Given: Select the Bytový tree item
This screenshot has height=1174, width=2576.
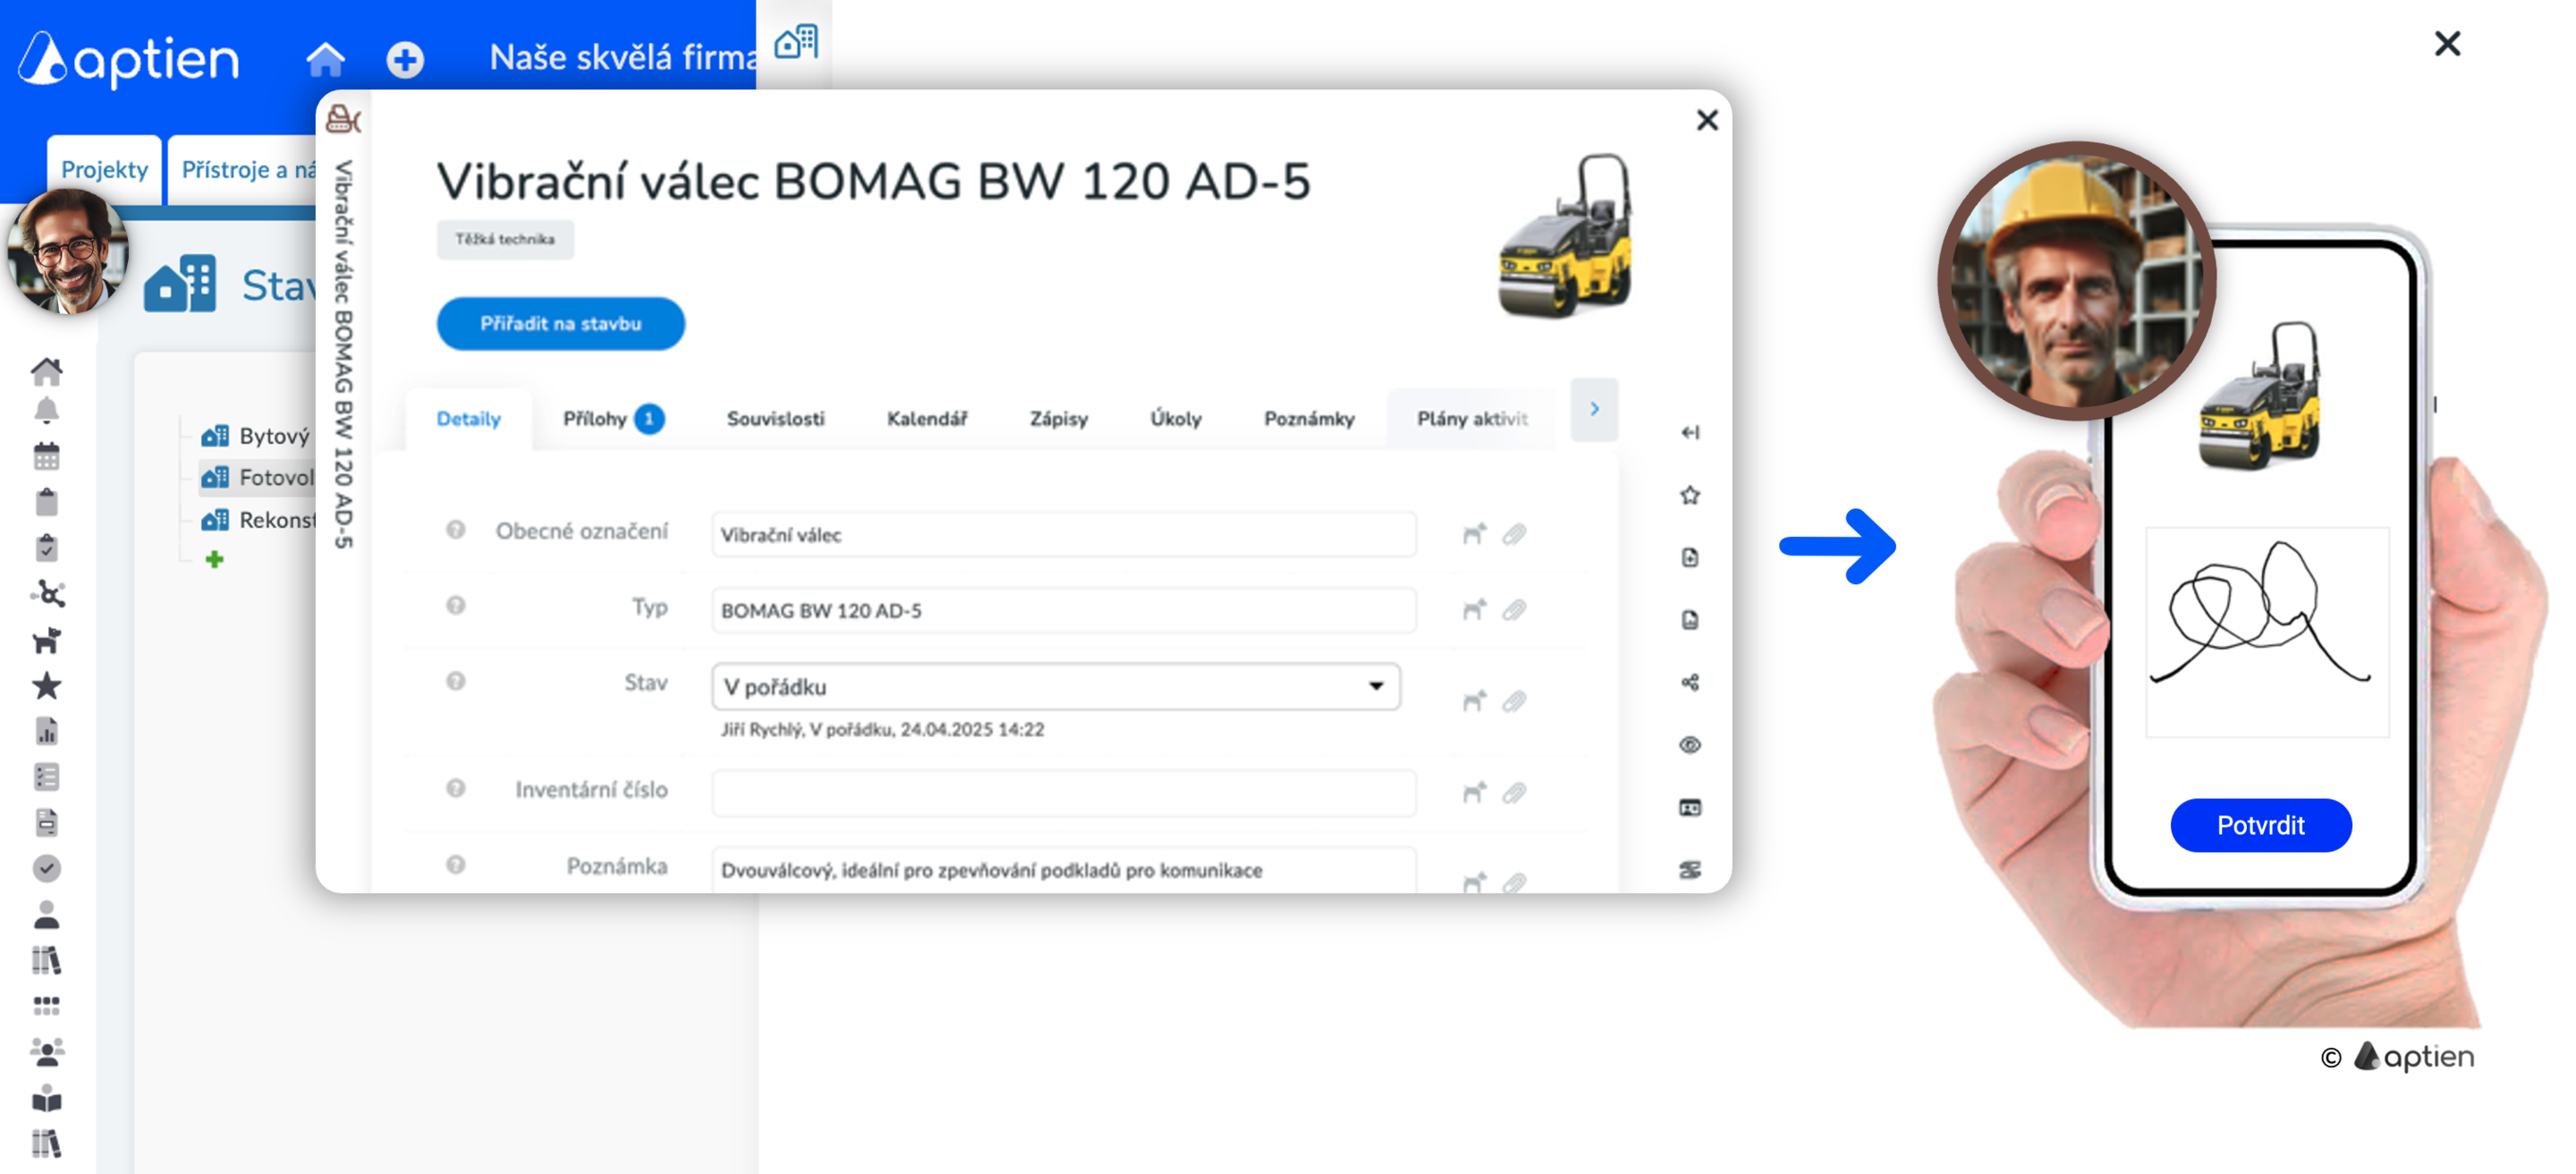Looking at the screenshot, I should [256, 435].
